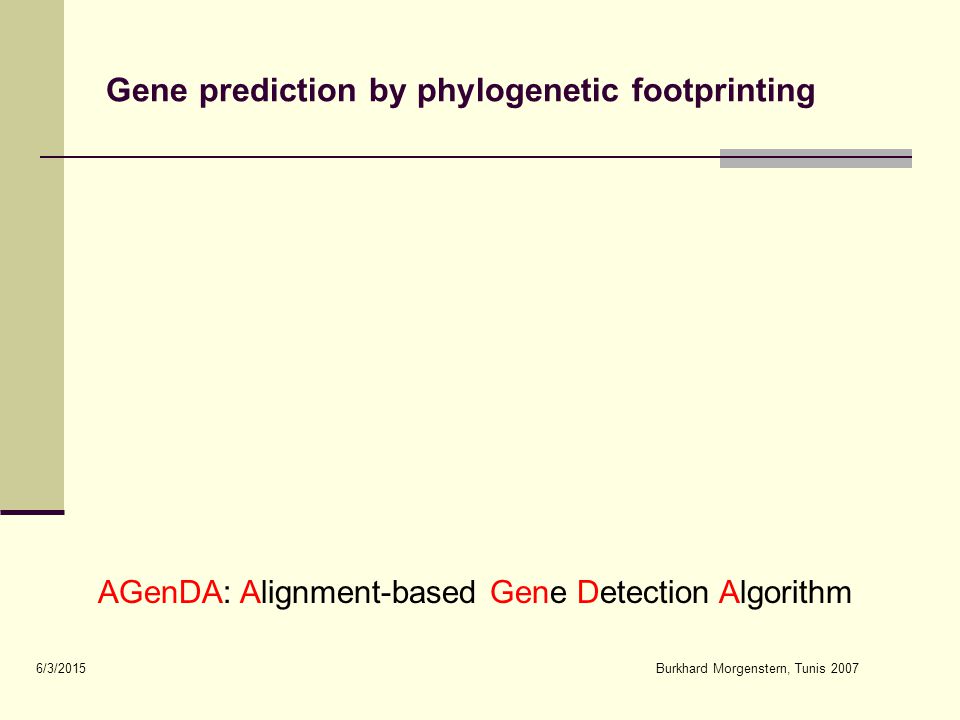Click the word "phylogenetic" in the heading
The image size is (960, 720).
tap(518, 91)
